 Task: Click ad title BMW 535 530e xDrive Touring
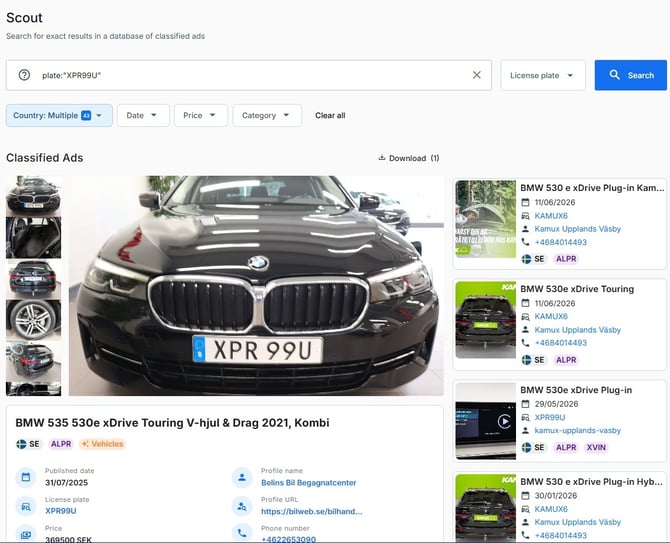(172, 423)
